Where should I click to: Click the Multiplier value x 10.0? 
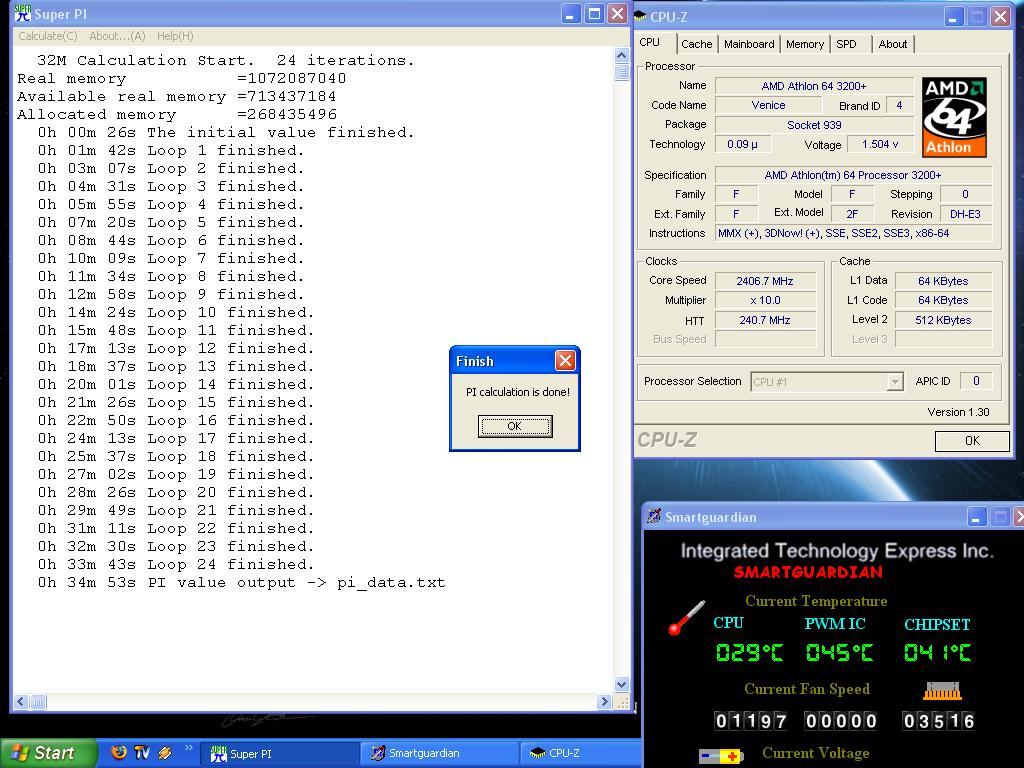[765, 300]
